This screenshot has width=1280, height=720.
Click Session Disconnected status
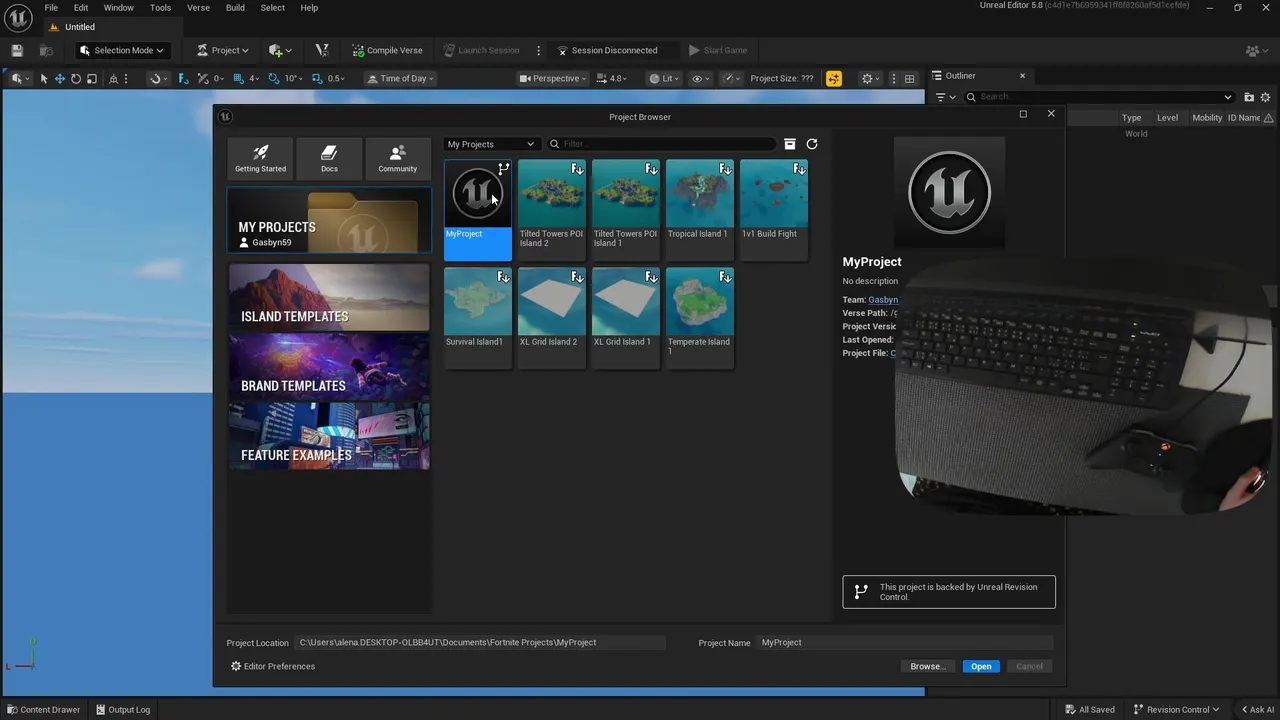tap(607, 50)
